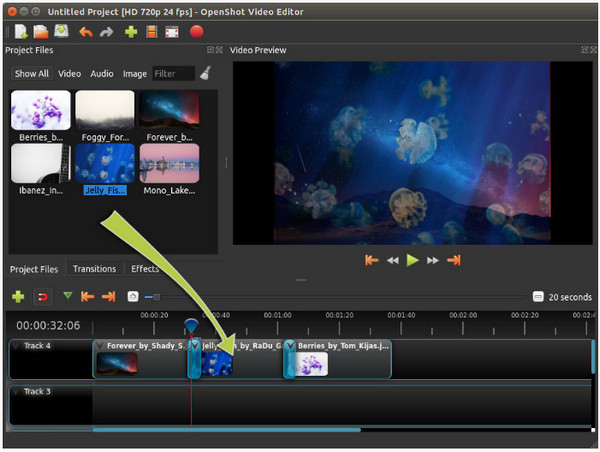Open the Berries_by_Tom_Kijas clip menu arrow

pyautogui.click(x=290, y=345)
